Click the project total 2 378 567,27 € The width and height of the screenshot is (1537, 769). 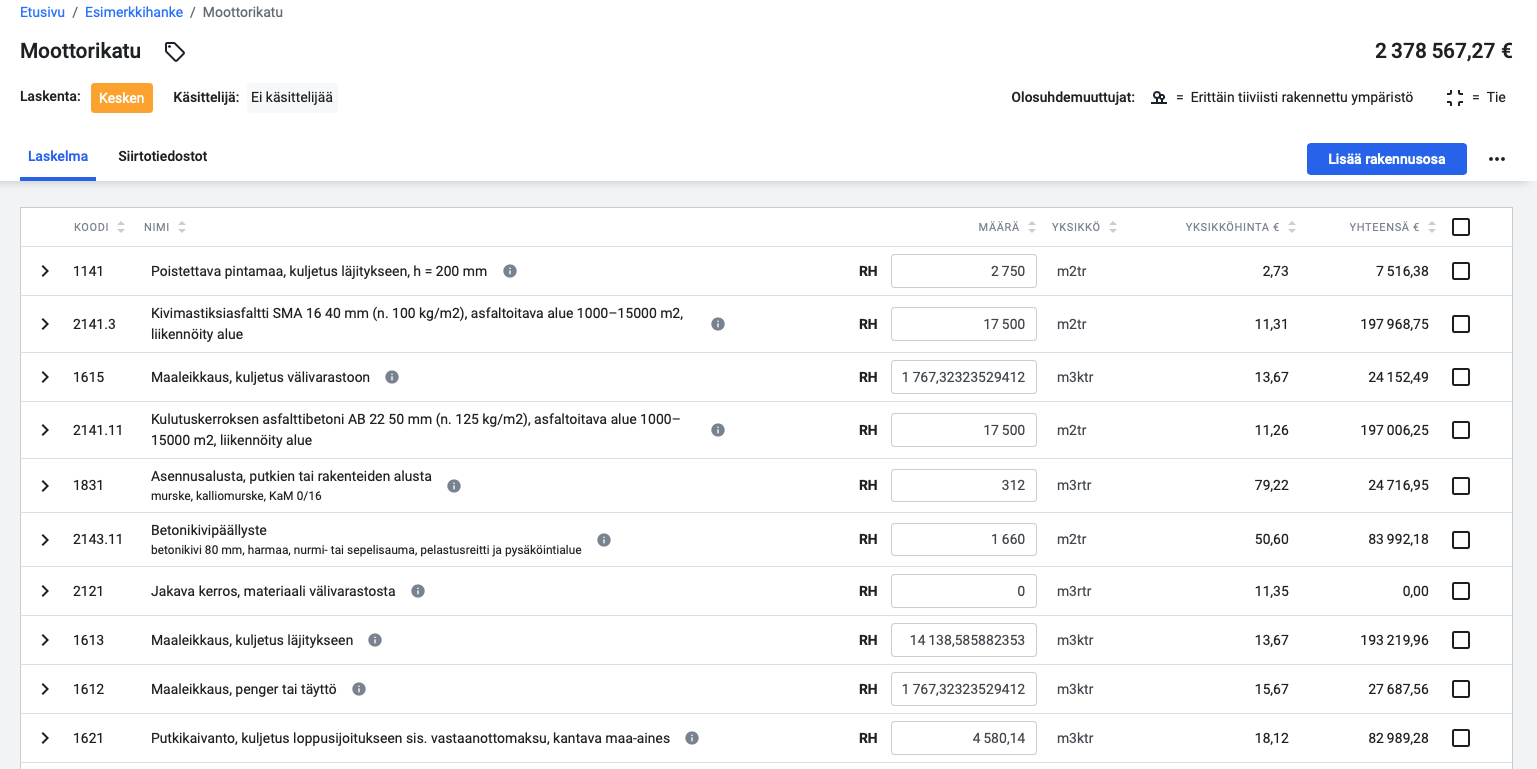pyautogui.click(x=1443, y=51)
